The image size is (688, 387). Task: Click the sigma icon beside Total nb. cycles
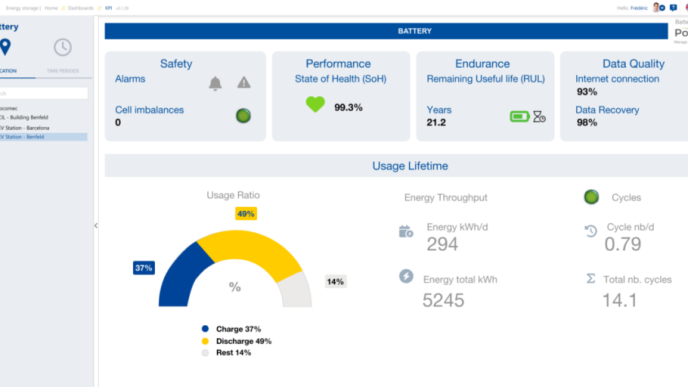[591, 279]
